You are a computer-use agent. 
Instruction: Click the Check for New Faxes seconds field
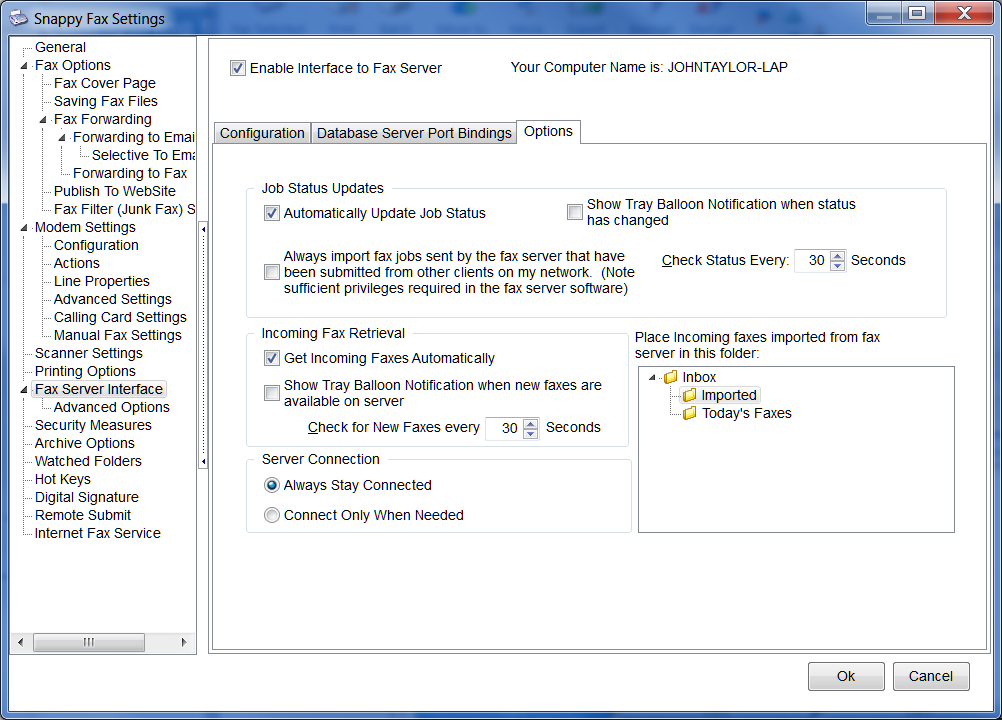(505, 428)
